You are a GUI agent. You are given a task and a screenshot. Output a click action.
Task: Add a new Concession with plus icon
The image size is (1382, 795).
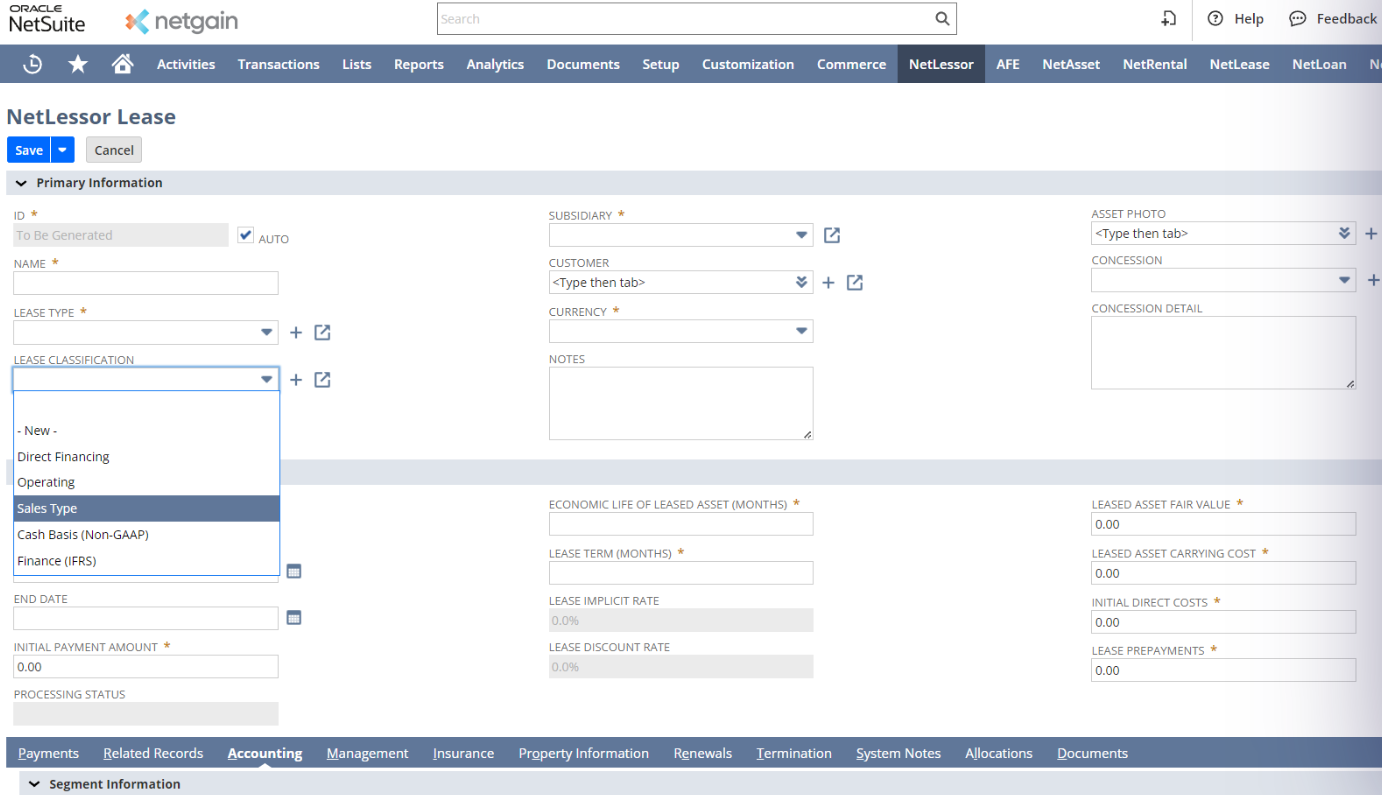(1374, 281)
